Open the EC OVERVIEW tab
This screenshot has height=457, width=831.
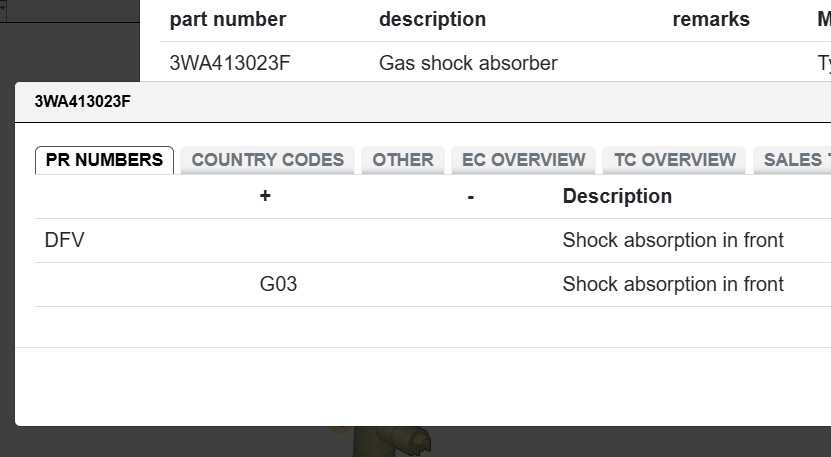point(523,160)
